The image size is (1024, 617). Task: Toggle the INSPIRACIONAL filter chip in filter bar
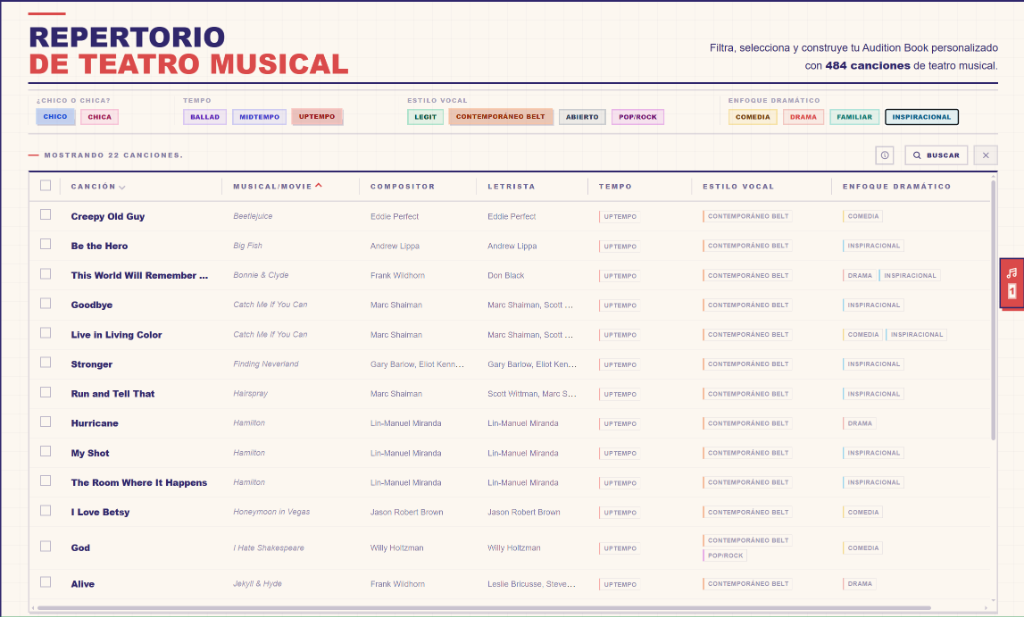tap(921, 117)
